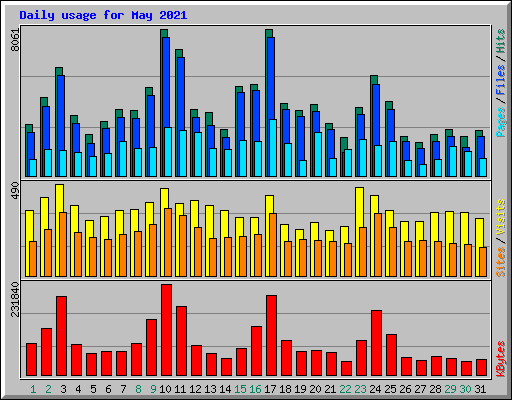Click day 23 on the x-axis
Viewport: 512px width, 400px height.
360,389
